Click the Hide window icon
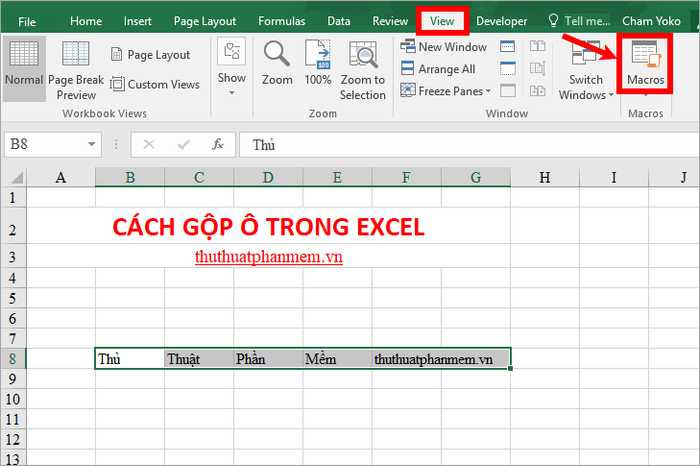 coord(507,69)
